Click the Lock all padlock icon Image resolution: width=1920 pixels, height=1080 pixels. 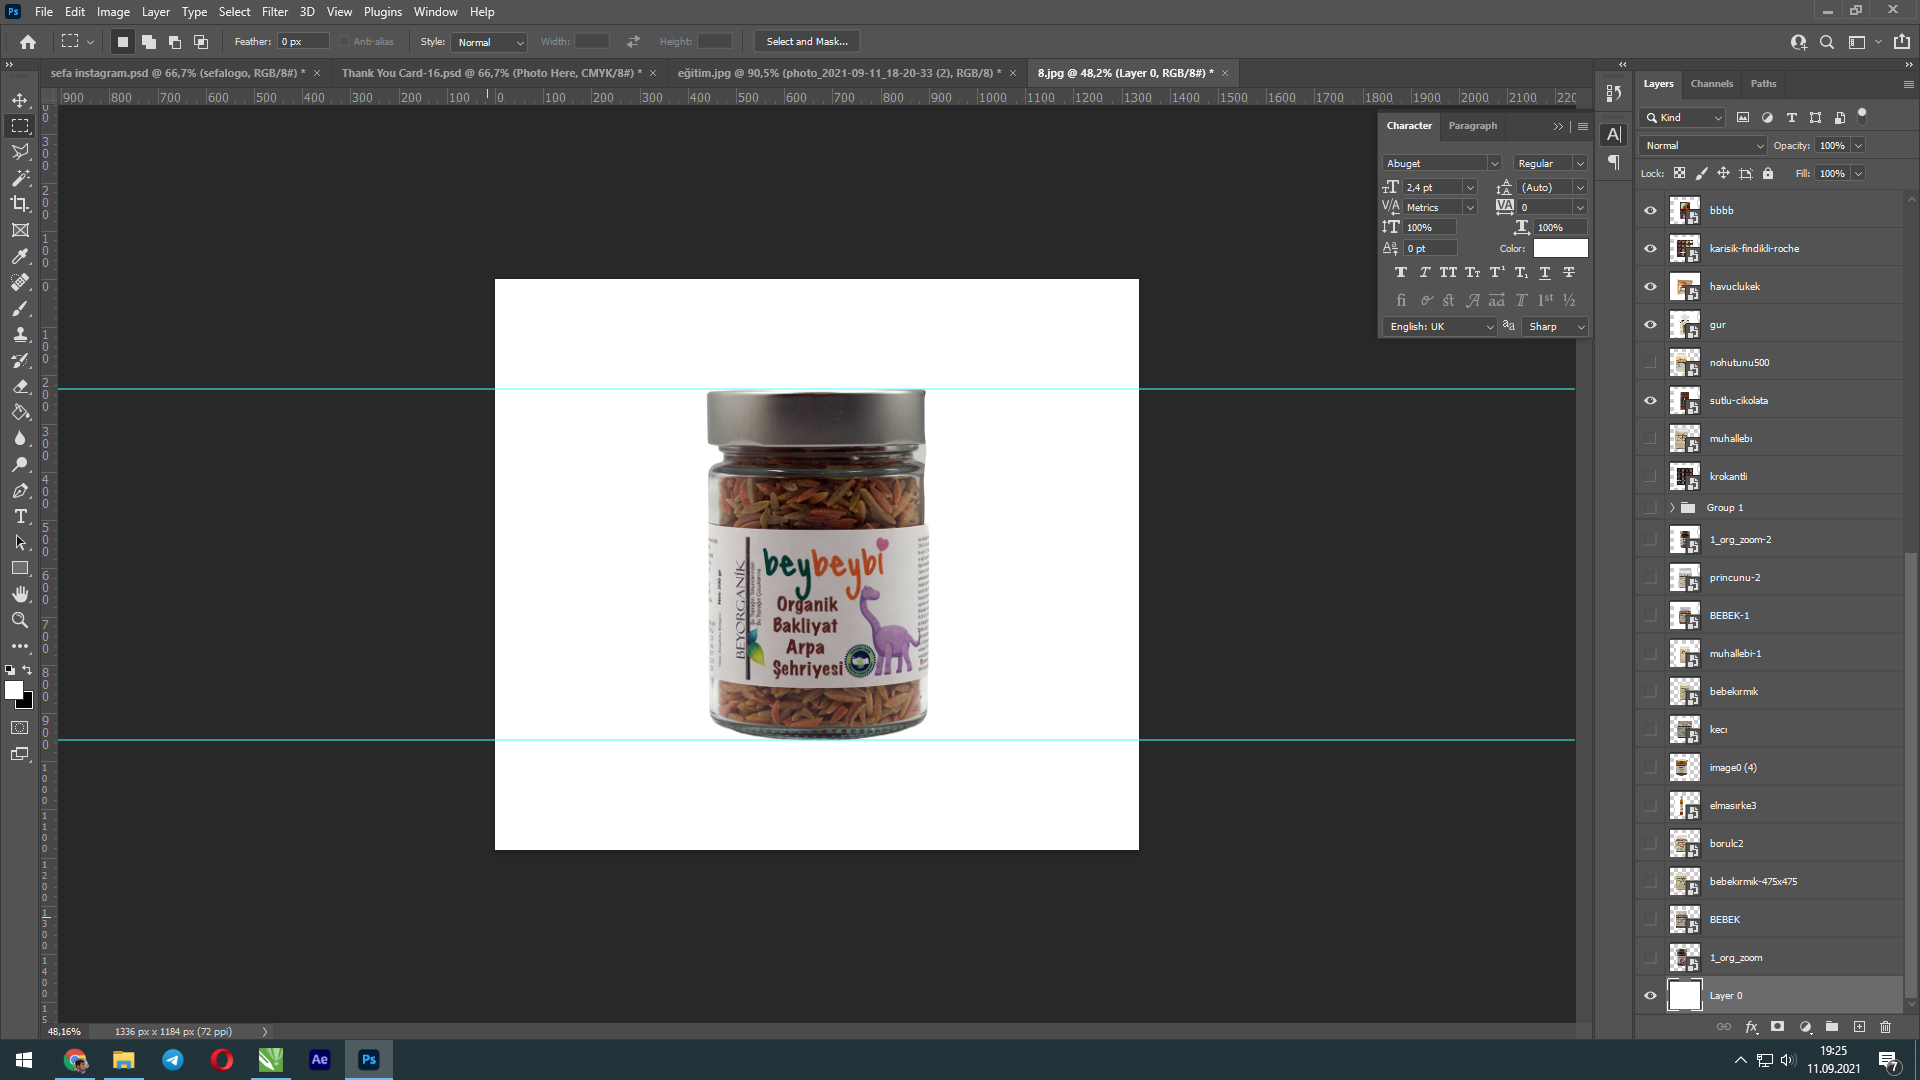pyautogui.click(x=1768, y=173)
